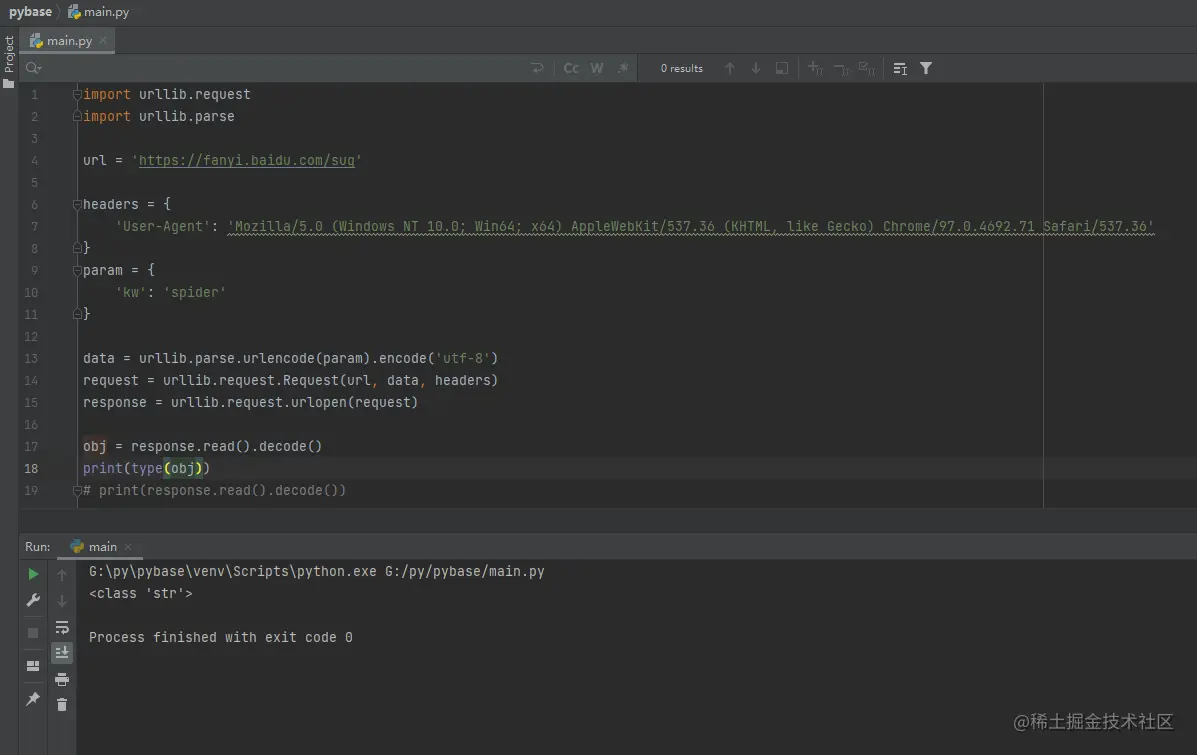Toggle soft-wrap in run console
This screenshot has width=1197, height=755.
(x=62, y=628)
